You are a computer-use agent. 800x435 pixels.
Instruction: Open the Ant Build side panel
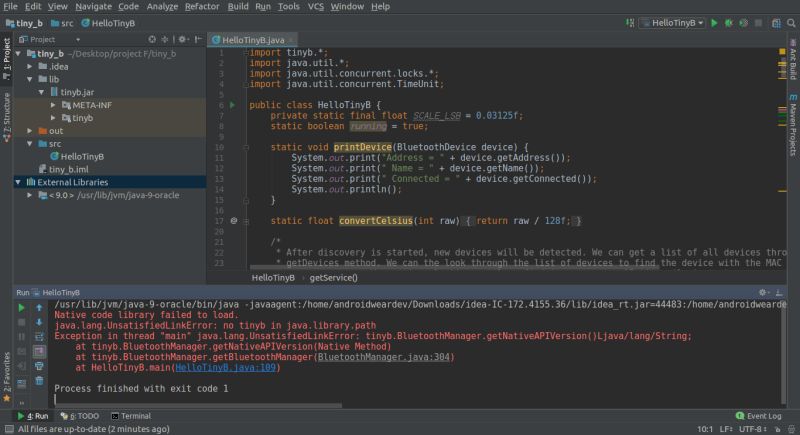[793, 58]
